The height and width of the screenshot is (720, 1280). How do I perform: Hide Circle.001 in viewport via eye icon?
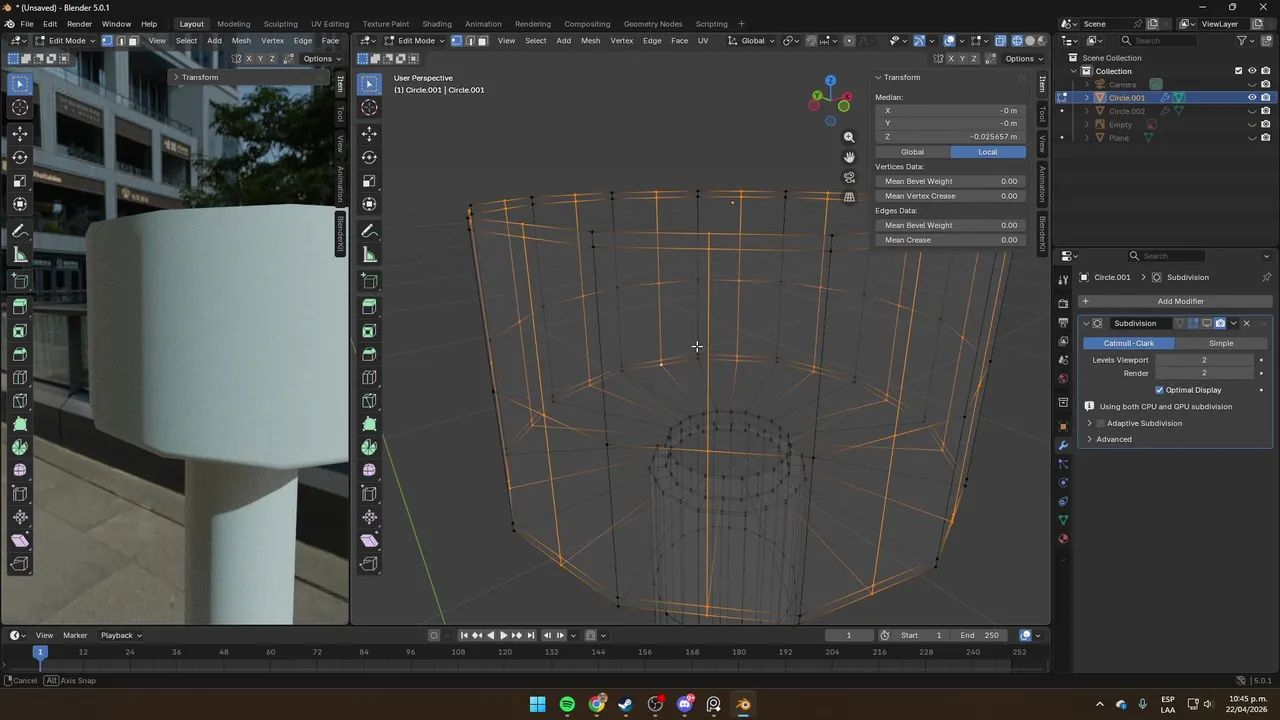point(1251,98)
